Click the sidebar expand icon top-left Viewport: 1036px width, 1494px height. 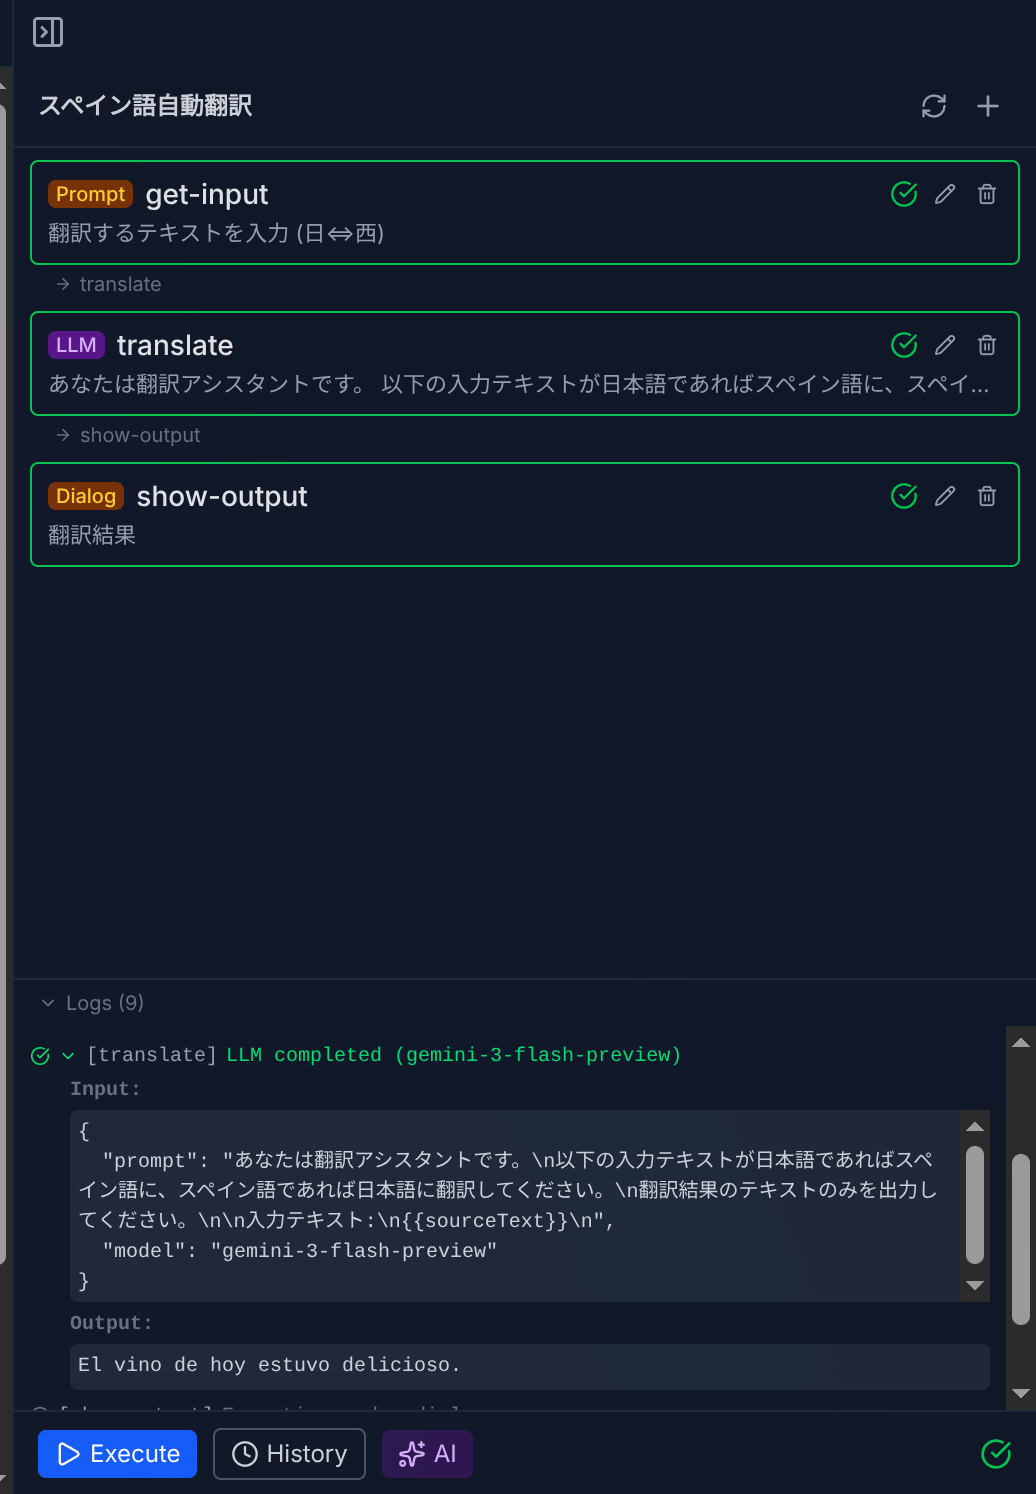click(x=46, y=32)
